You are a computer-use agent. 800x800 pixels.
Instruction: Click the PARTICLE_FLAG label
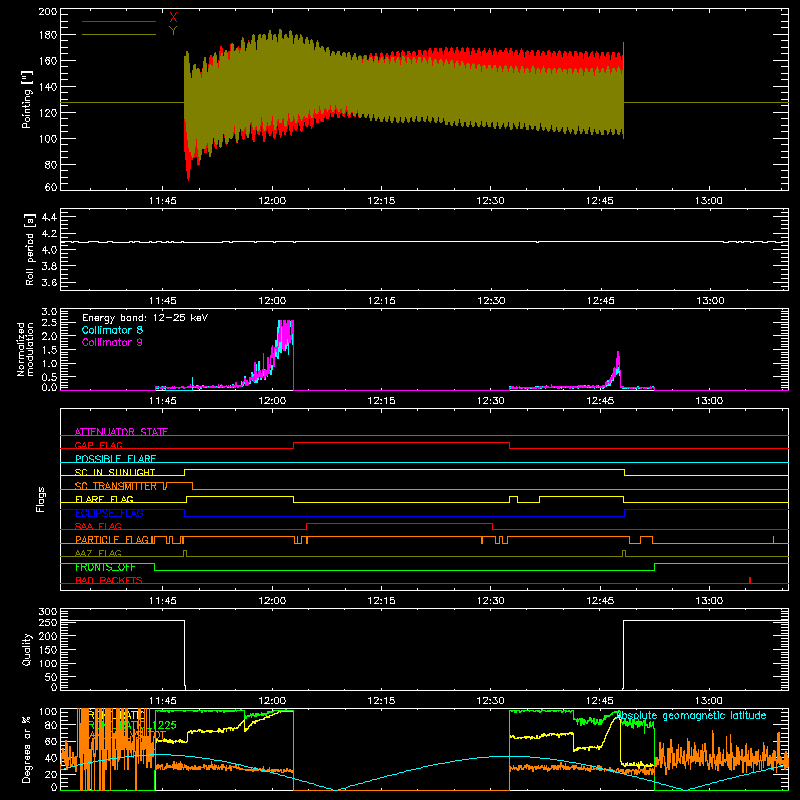(x=112, y=539)
